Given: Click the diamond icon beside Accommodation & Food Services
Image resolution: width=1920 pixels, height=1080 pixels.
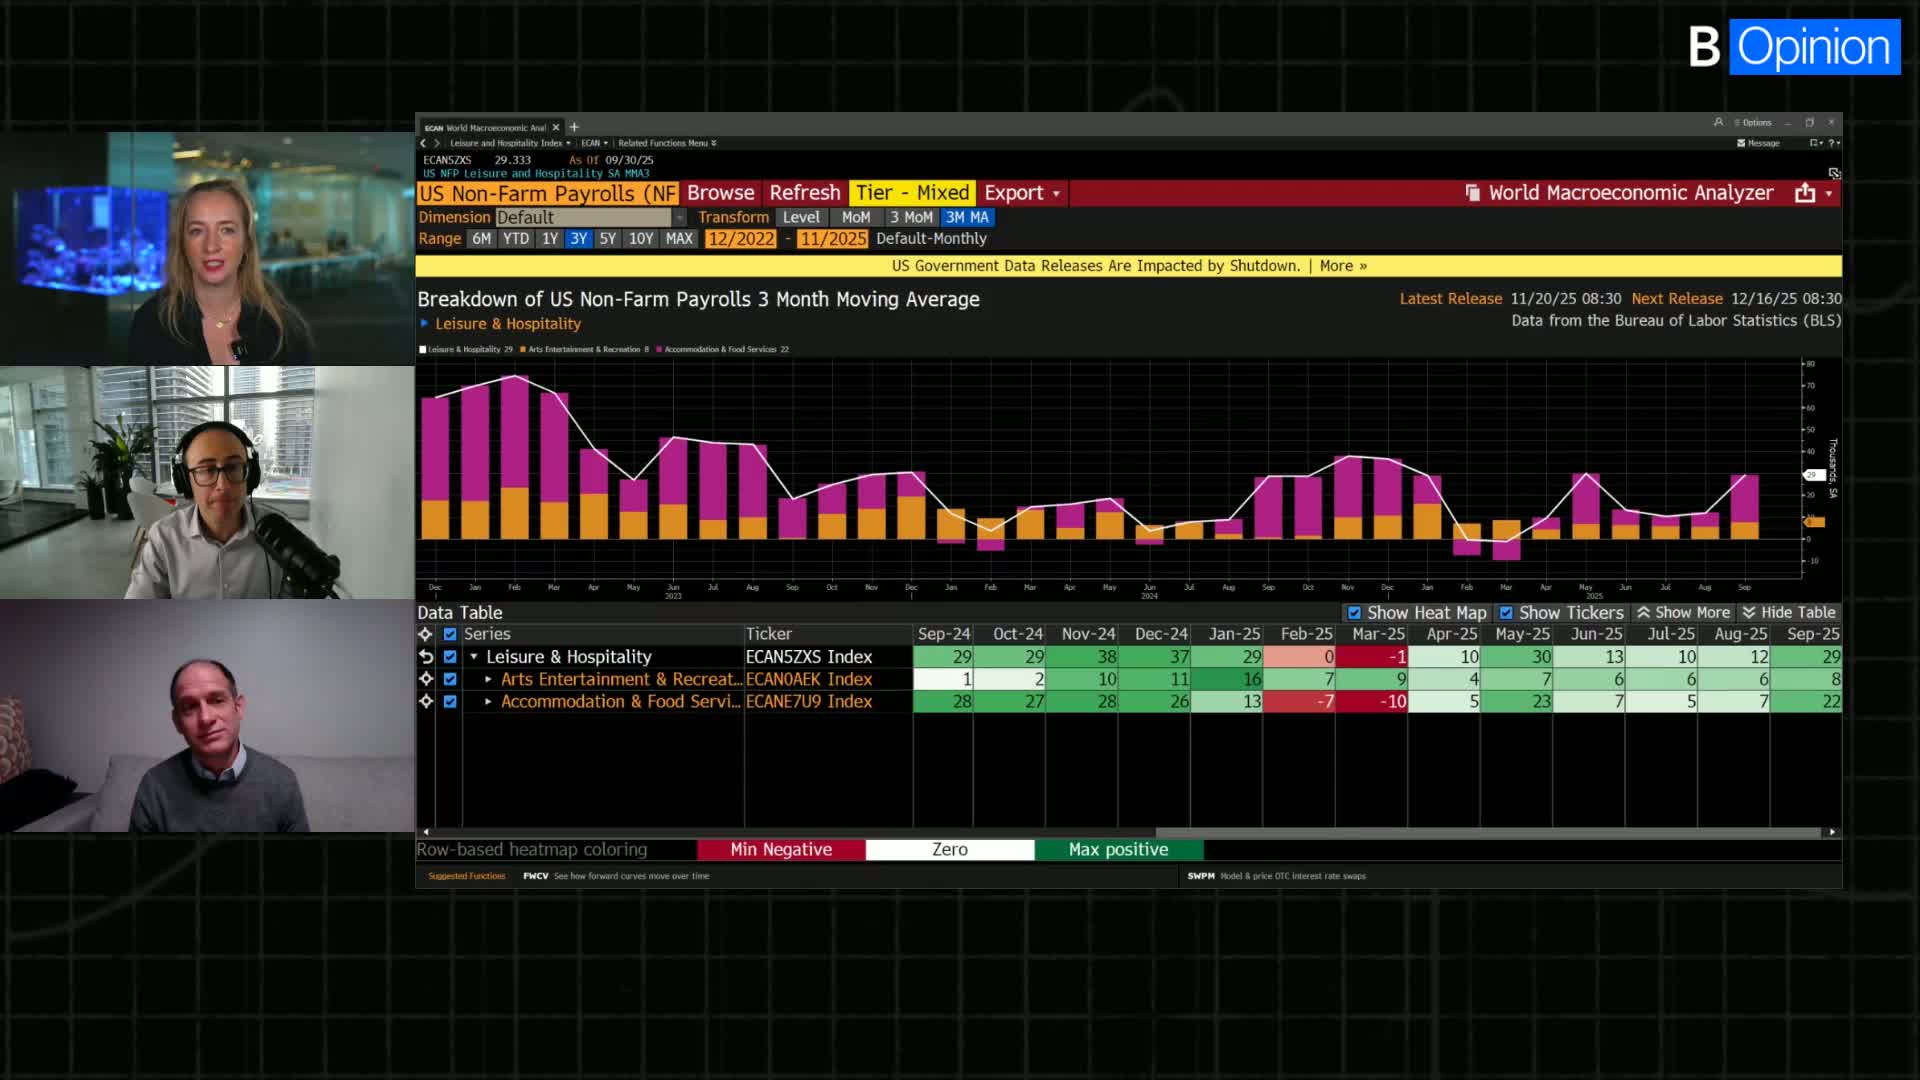Looking at the screenshot, I should [x=426, y=702].
